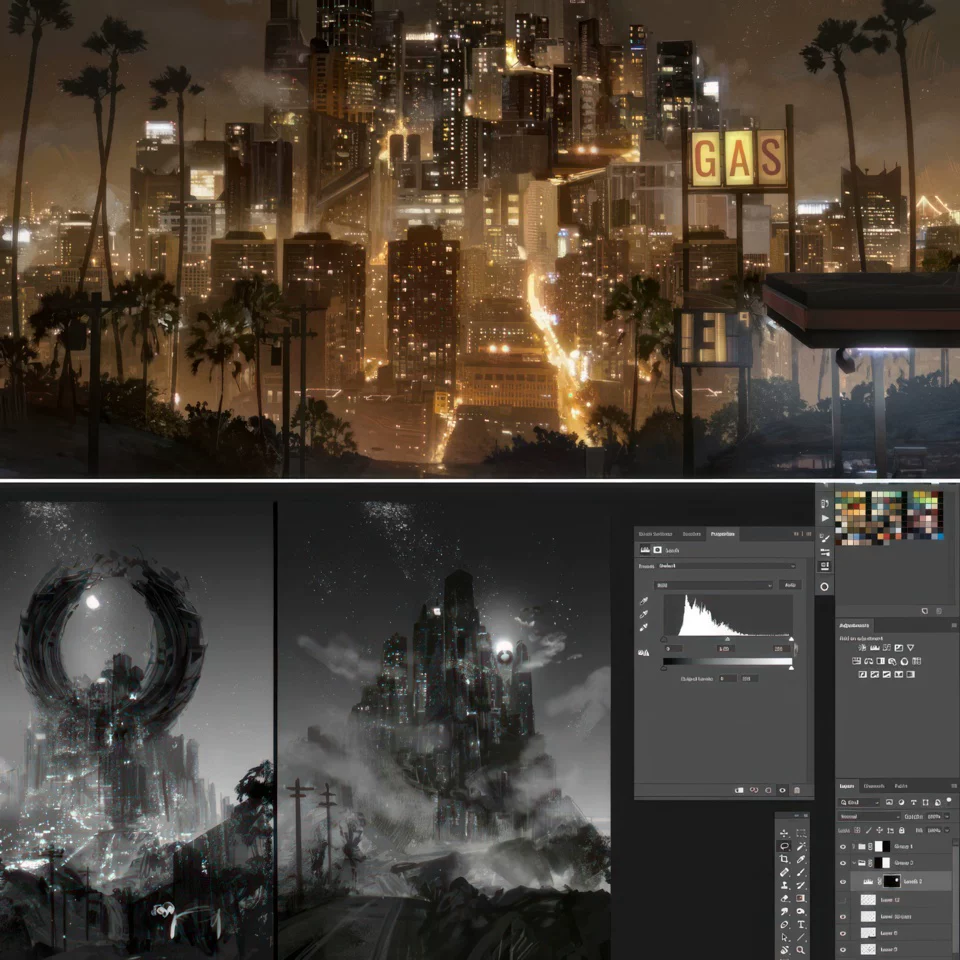The width and height of the screenshot is (960, 960).
Task: Select the Properties tab
Action: 722,534
